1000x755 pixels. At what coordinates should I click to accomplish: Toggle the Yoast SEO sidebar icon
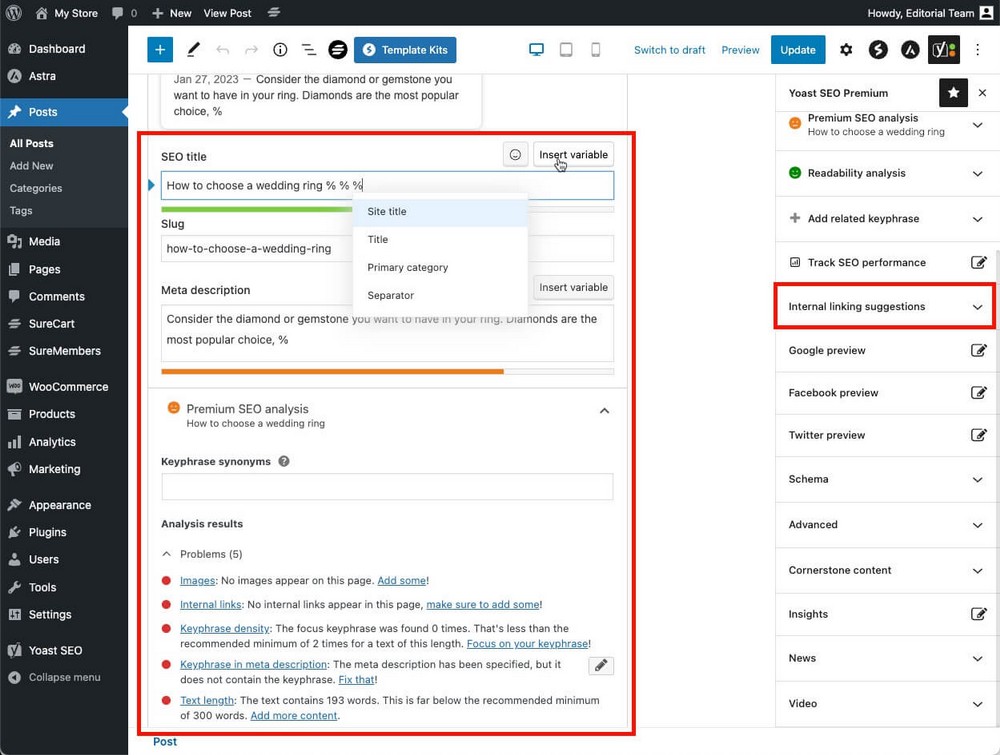943,50
